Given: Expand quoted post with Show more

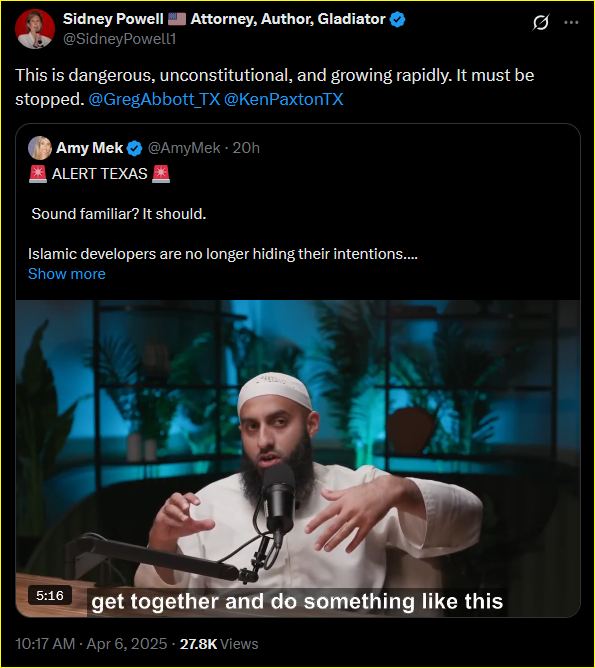Looking at the screenshot, I should (x=66, y=274).
